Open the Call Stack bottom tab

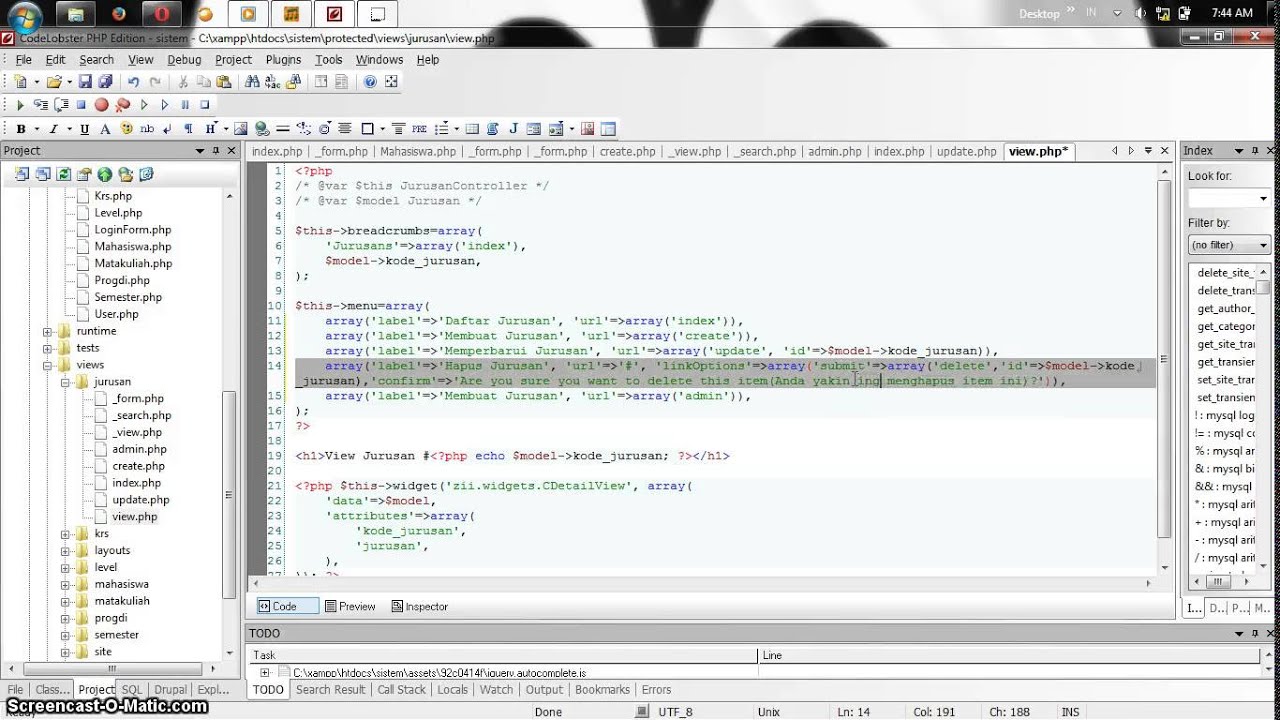point(401,690)
